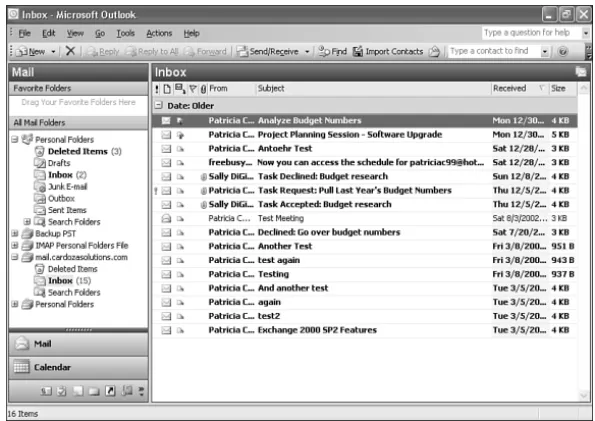Sort messages by Size column
Viewport: 595px width, 421px height.
coord(563,89)
